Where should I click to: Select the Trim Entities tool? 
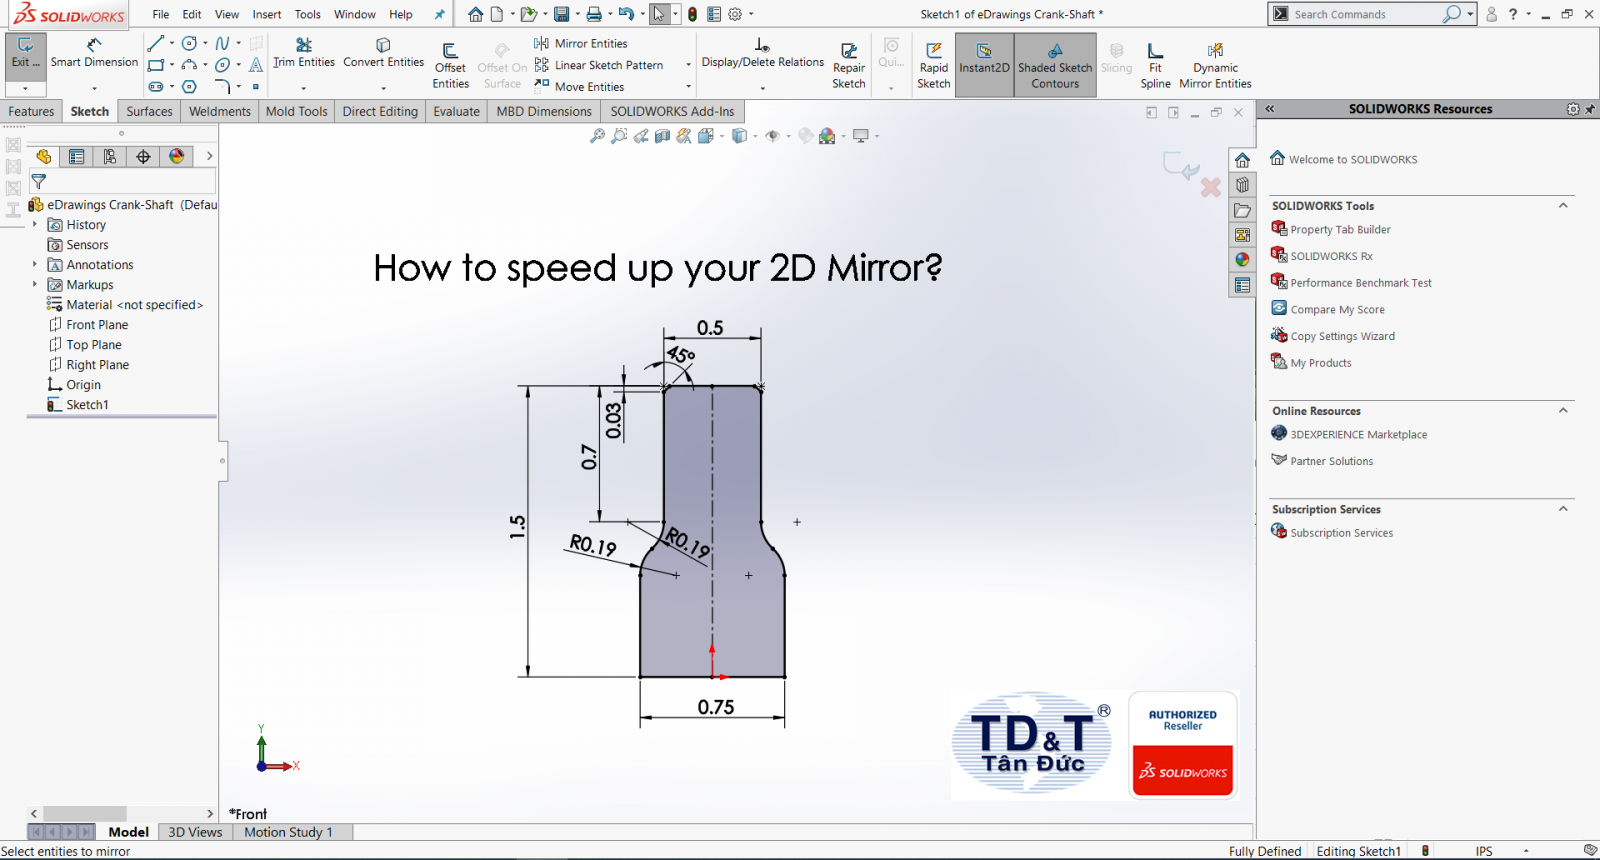[304, 53]
